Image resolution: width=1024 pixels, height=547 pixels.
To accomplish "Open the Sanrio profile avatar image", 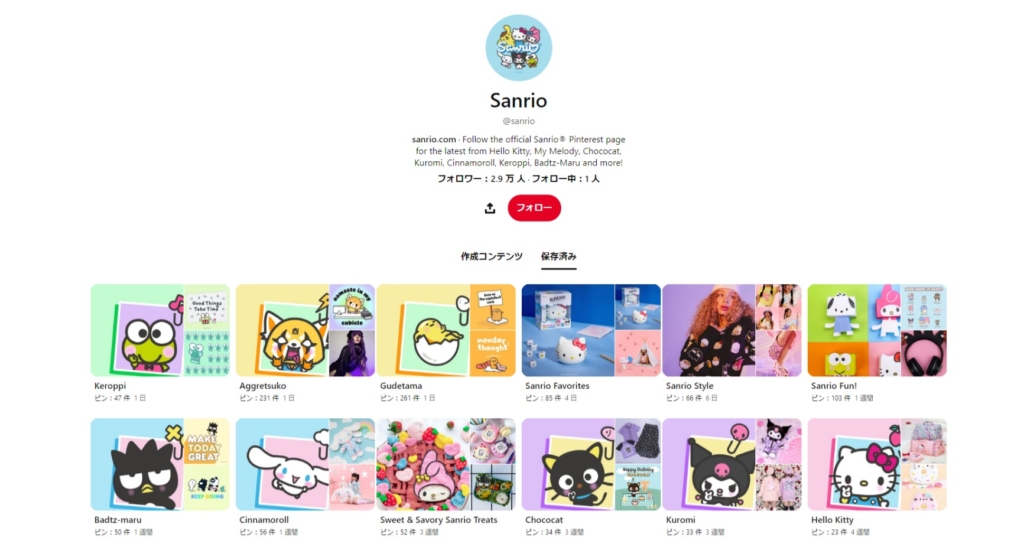I will pyautogui.click(x=519, y=48).
